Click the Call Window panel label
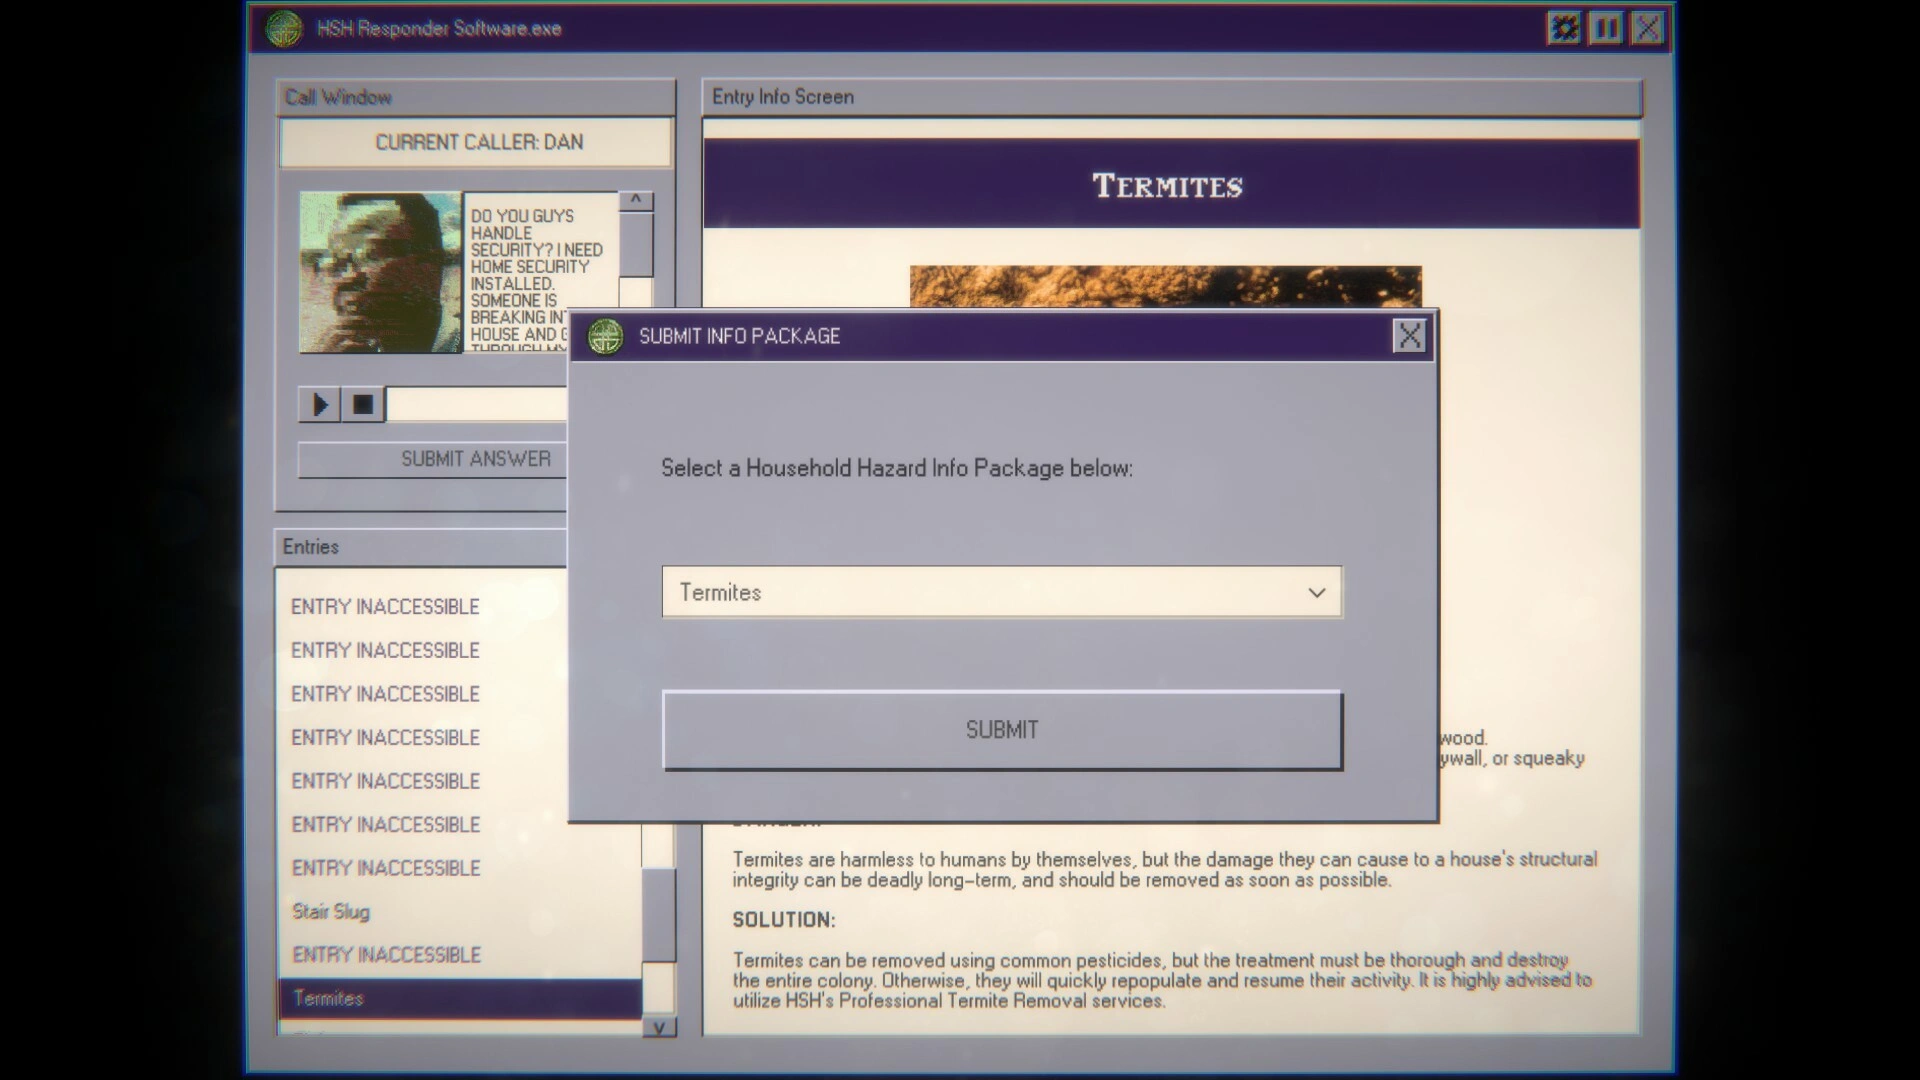The image size is (1920, 1080). (x=338, y=96)
